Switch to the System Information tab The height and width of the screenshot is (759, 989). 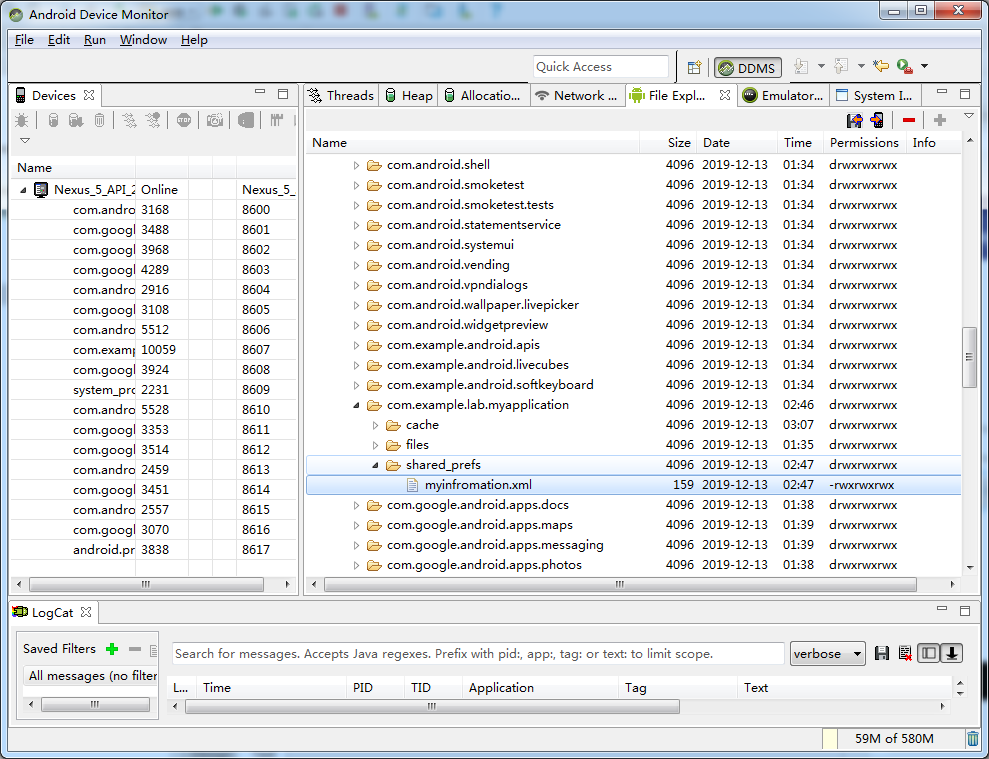874,96
